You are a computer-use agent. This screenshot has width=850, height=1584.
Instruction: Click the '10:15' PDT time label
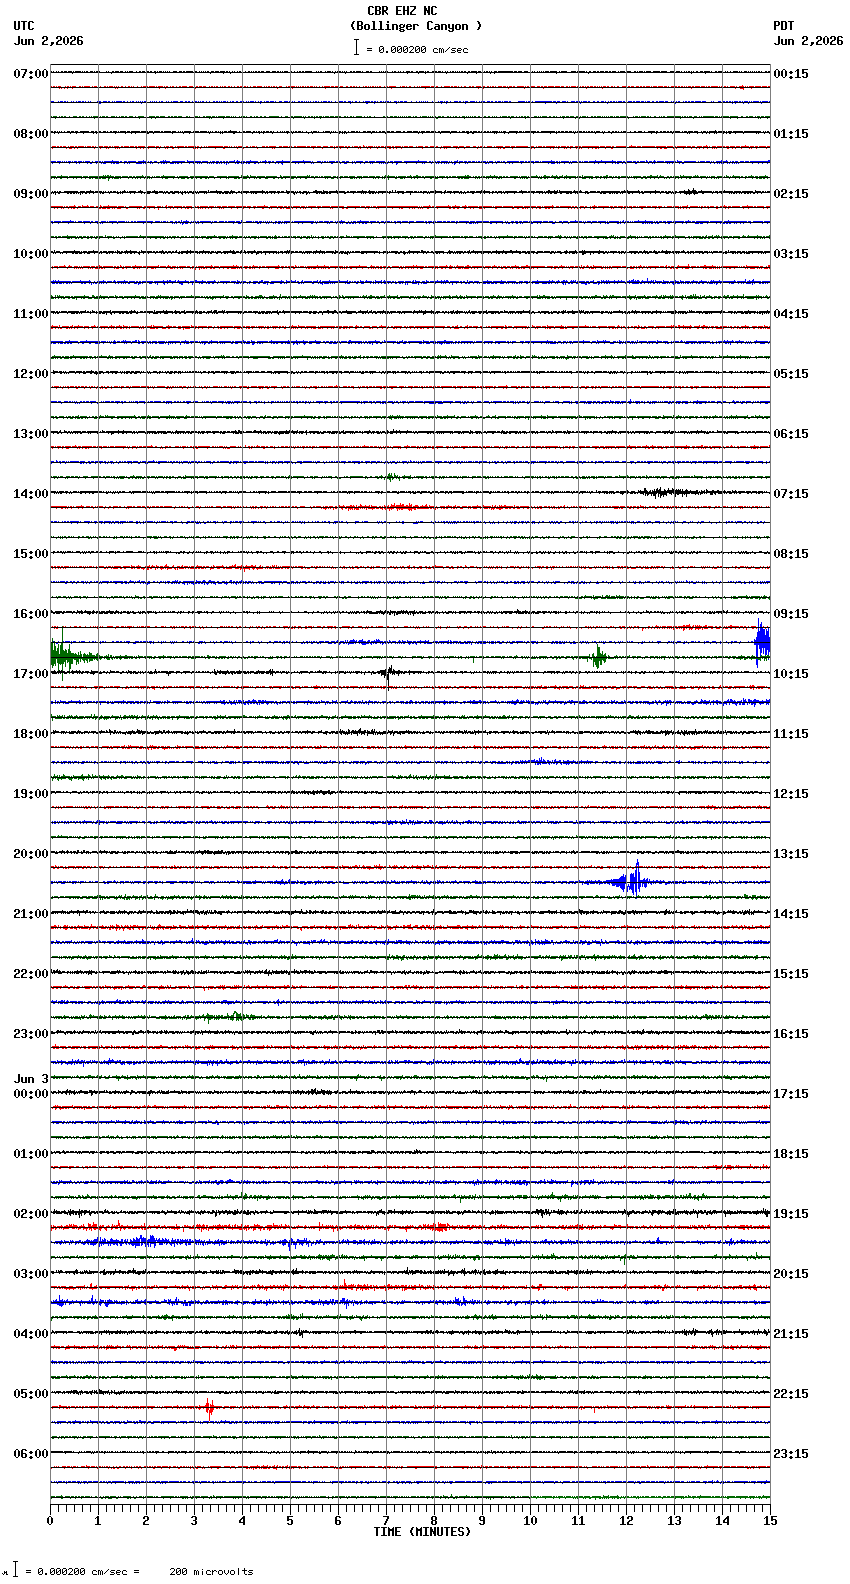(x=791, y=674)
